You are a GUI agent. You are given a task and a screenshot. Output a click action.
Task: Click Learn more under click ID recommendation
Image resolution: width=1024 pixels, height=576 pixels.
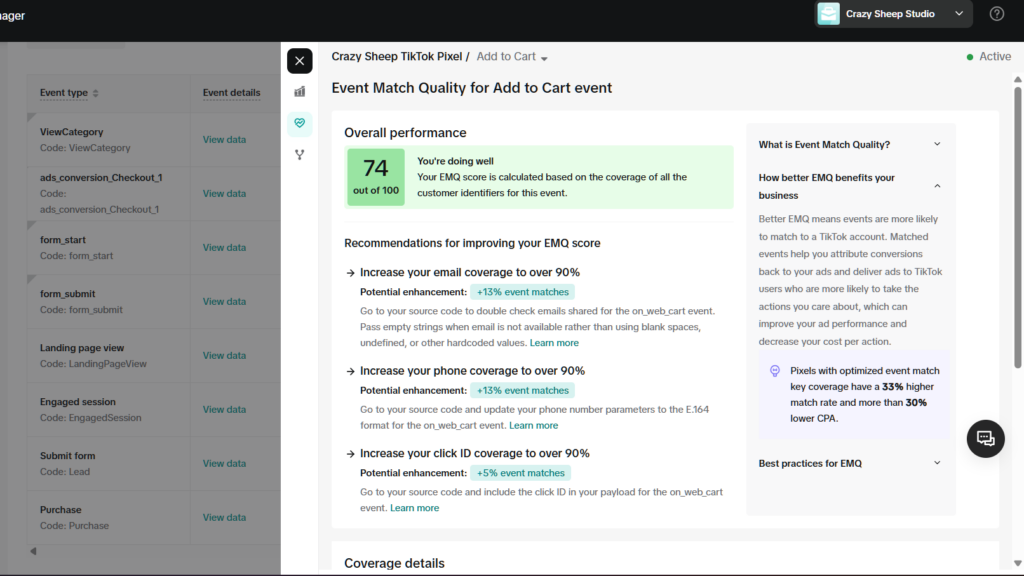414,508
